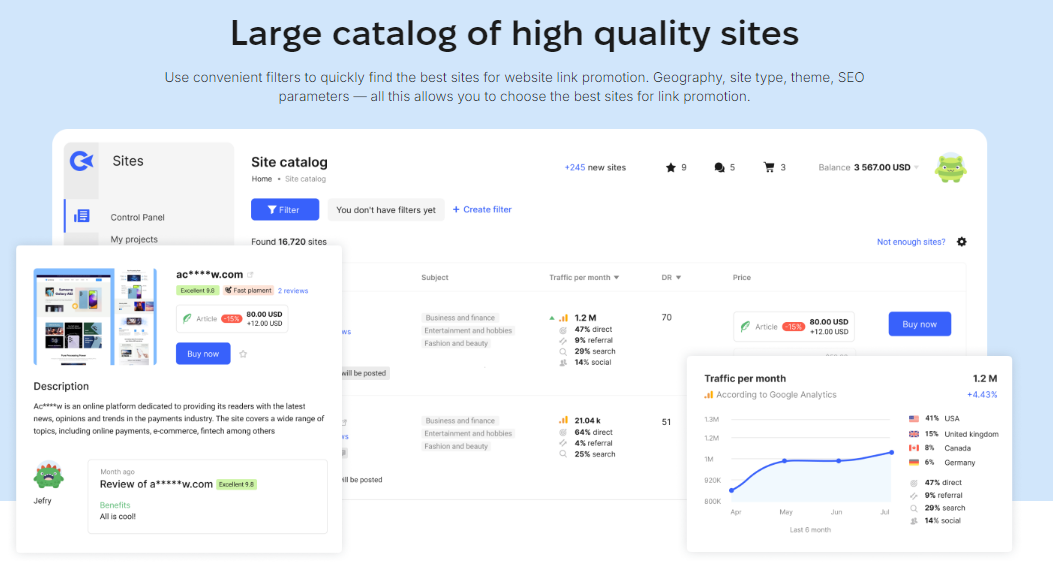1053x564 pixels.
Task: Open the messages chat bubble icon
Action: tap(719, 167)
